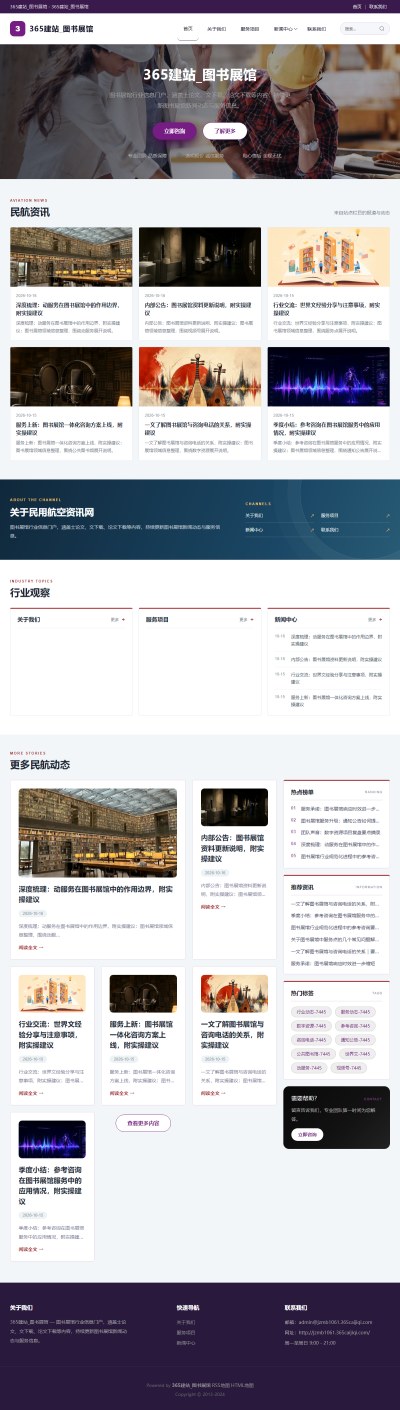400x1410 pixels.
Task: Select the 行业动态-7445 tag
Action: click(x=311, y=1011)
